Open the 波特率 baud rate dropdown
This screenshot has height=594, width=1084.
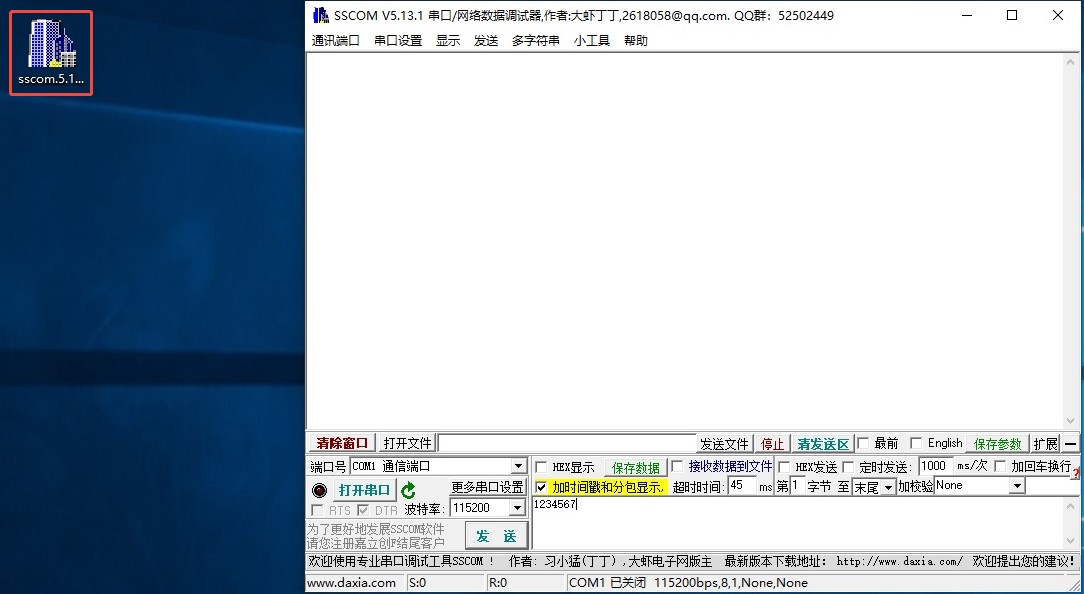tap(518, 506)
